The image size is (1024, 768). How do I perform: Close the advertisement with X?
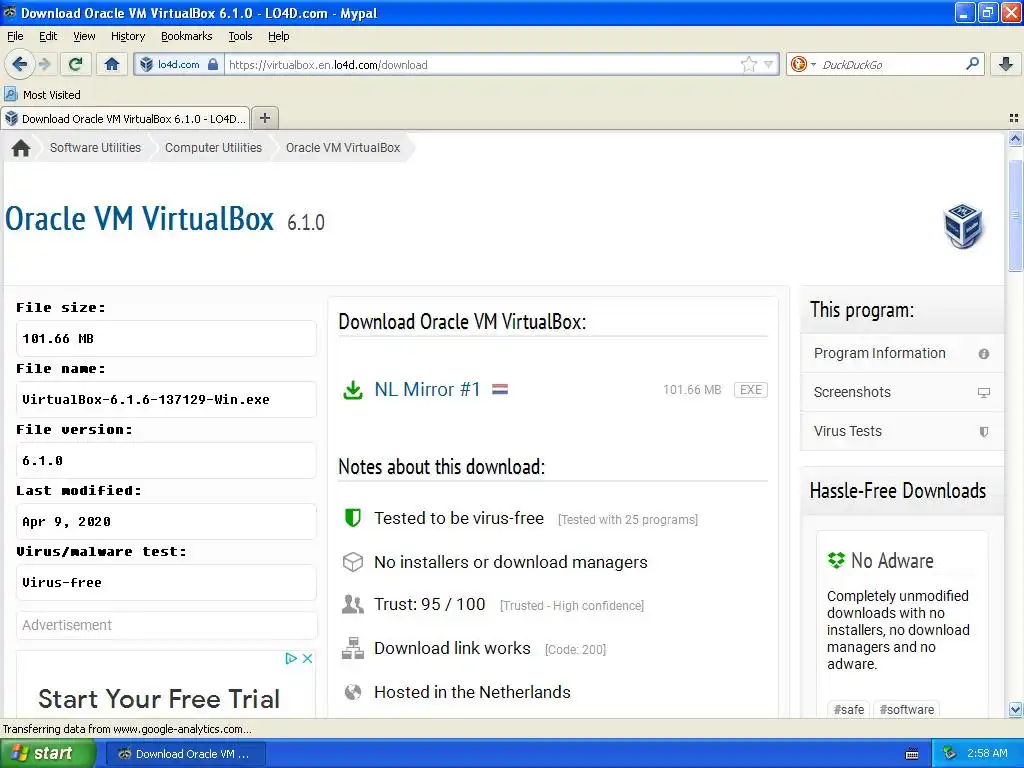tap(307, 658)
